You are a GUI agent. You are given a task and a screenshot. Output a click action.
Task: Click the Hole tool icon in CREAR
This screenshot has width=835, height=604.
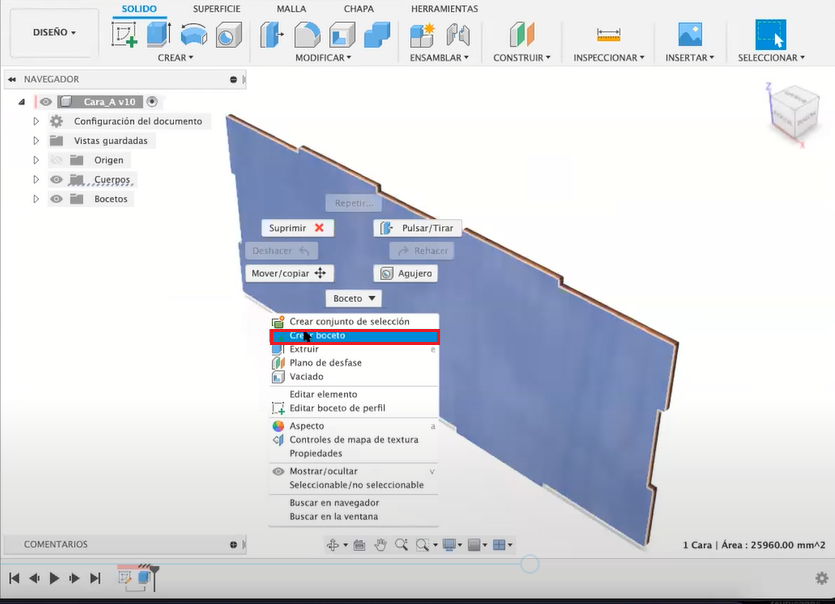pos(228,35)
